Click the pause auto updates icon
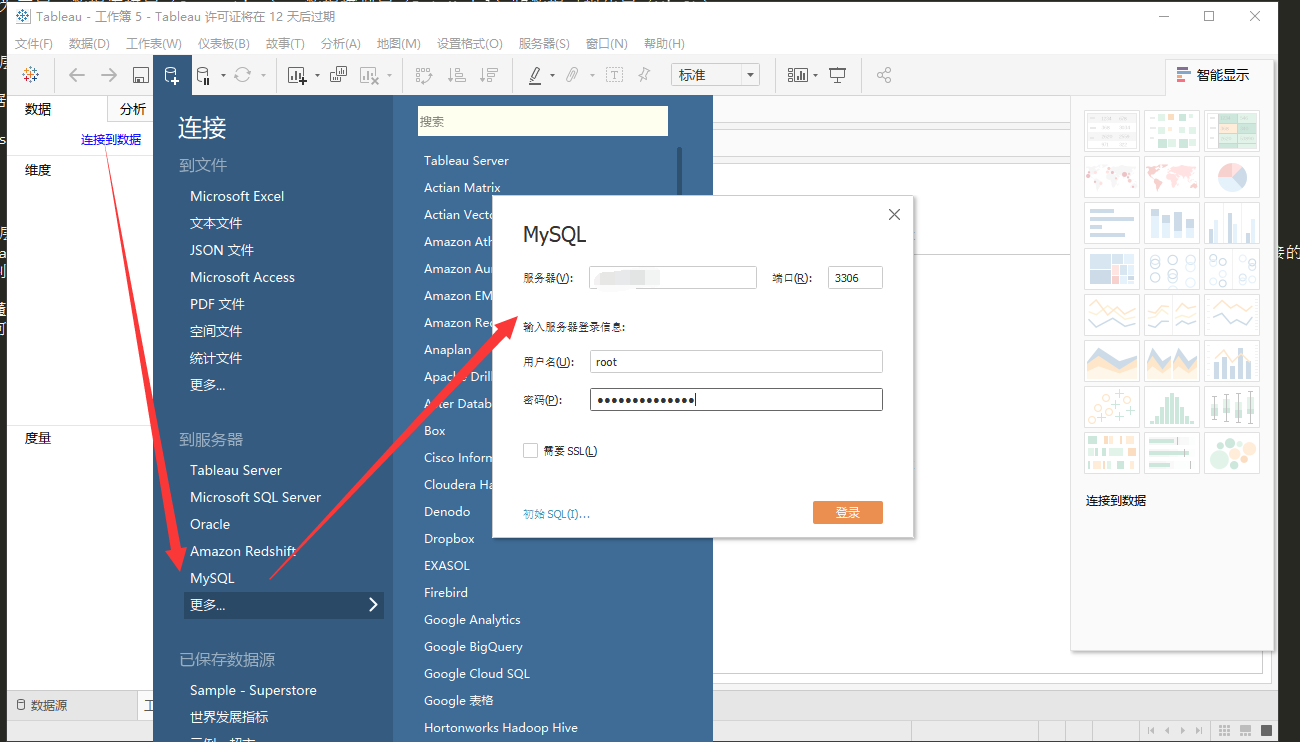The width and height of the screenshot is (1300, 742). (x=203, y=75)
